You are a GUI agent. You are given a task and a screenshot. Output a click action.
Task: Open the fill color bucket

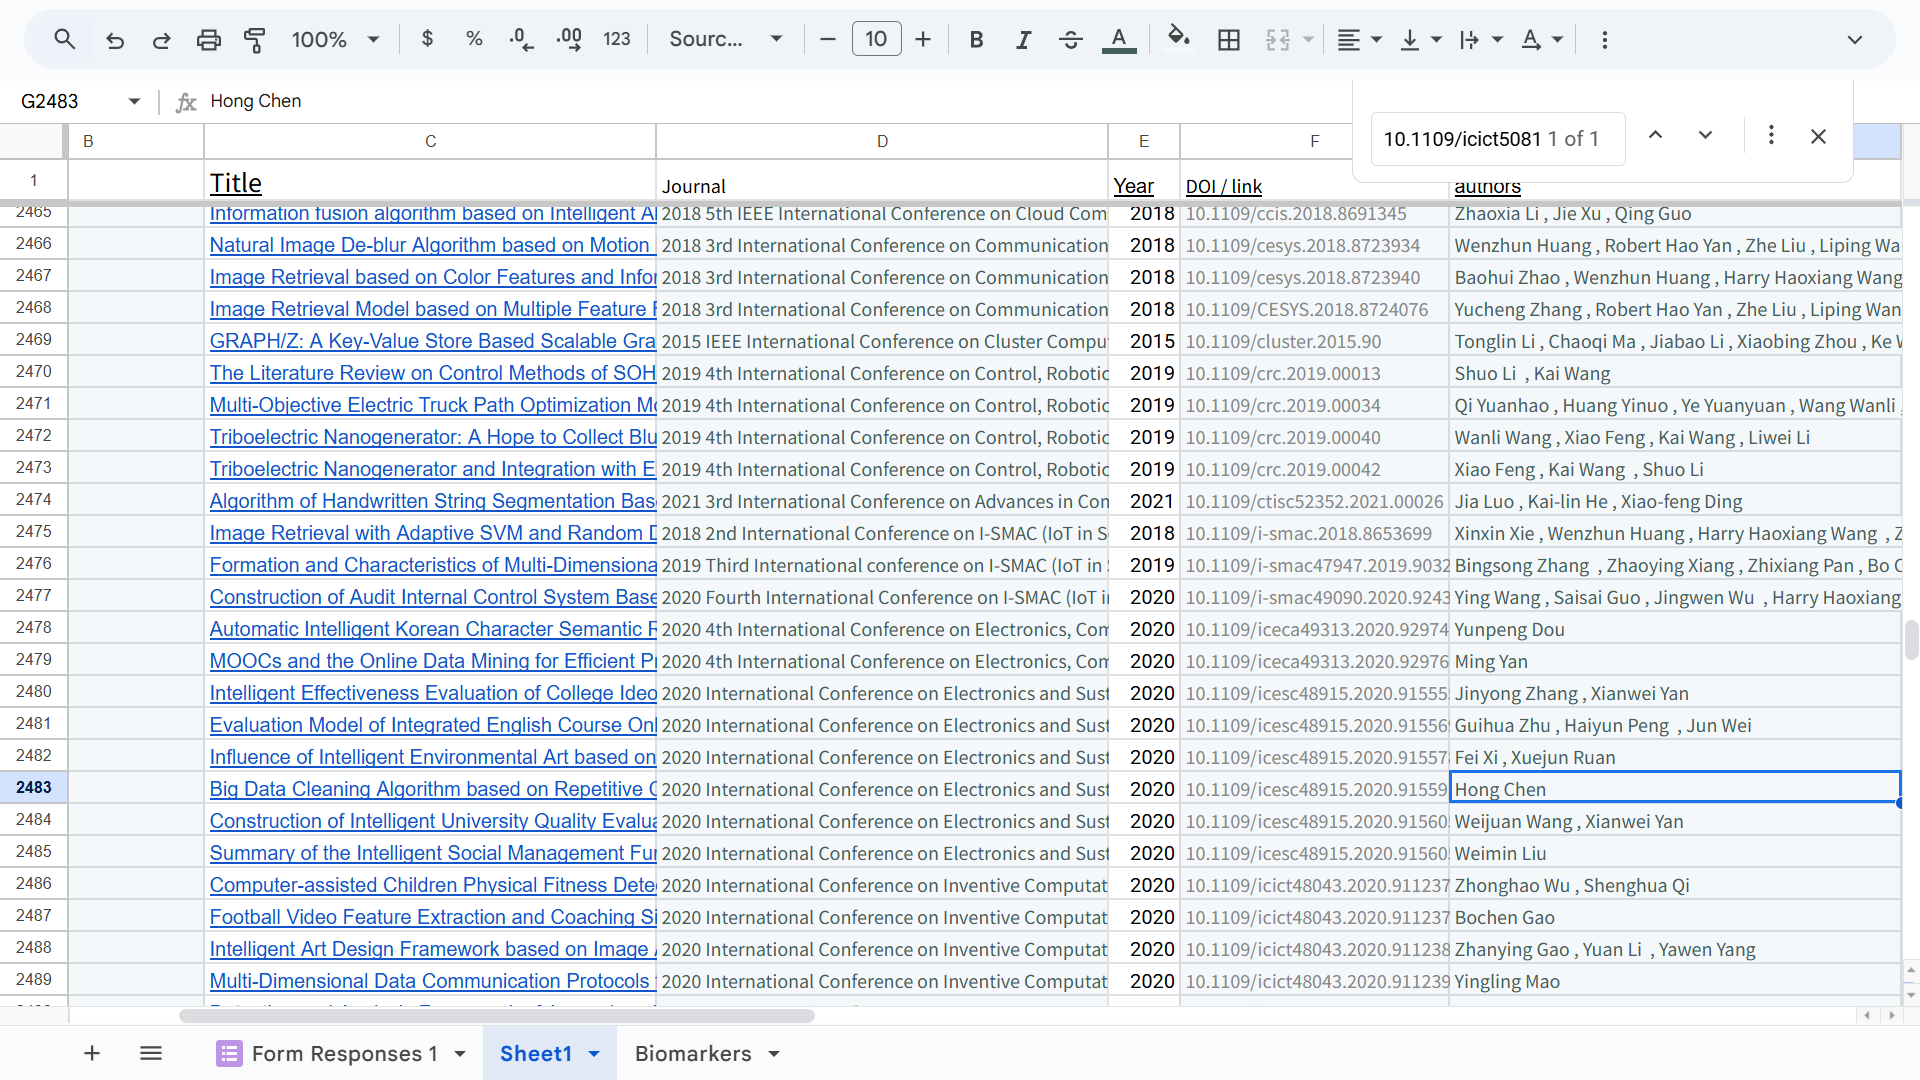[x=1178, y=38]
